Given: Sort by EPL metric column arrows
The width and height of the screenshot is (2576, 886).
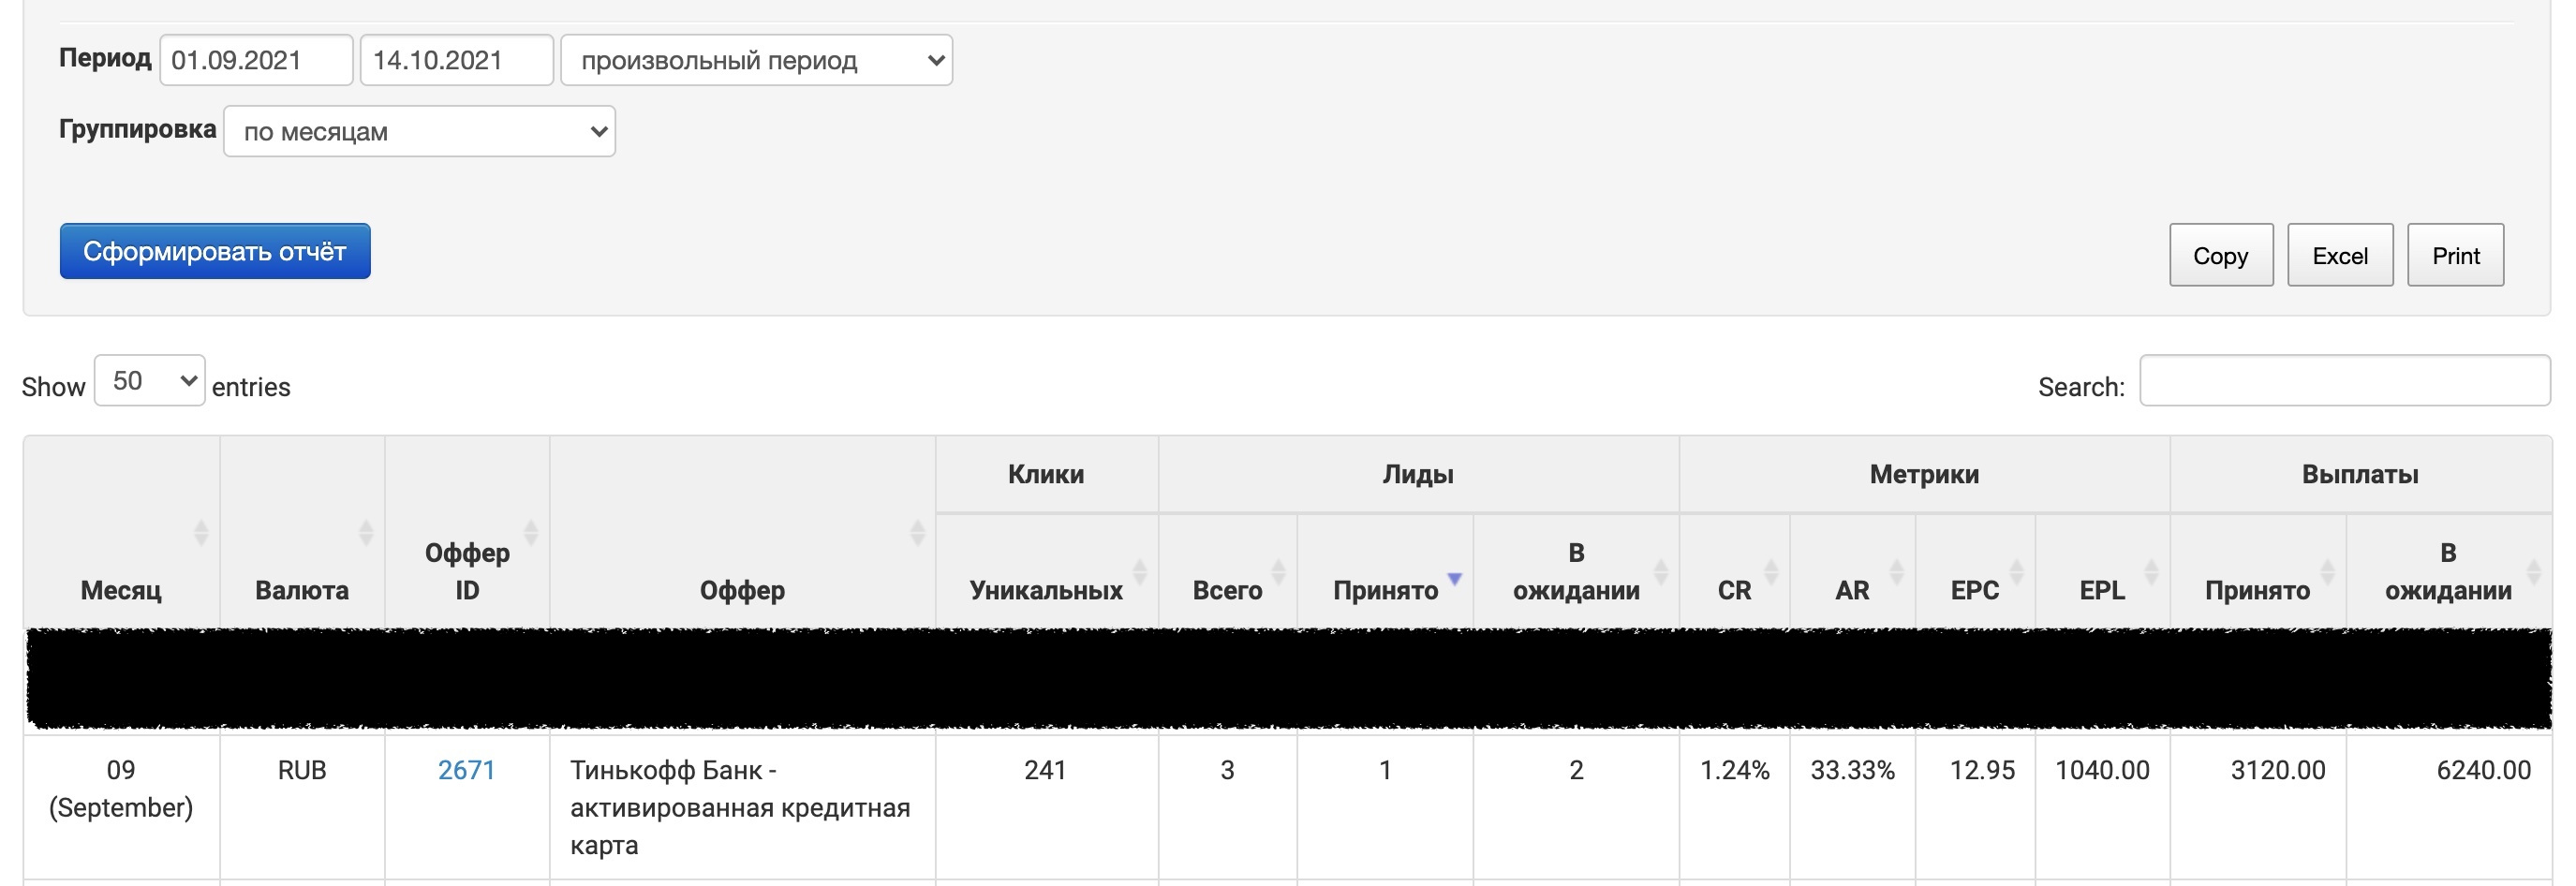Looking at the screenshot, I should coord(2151,572).
